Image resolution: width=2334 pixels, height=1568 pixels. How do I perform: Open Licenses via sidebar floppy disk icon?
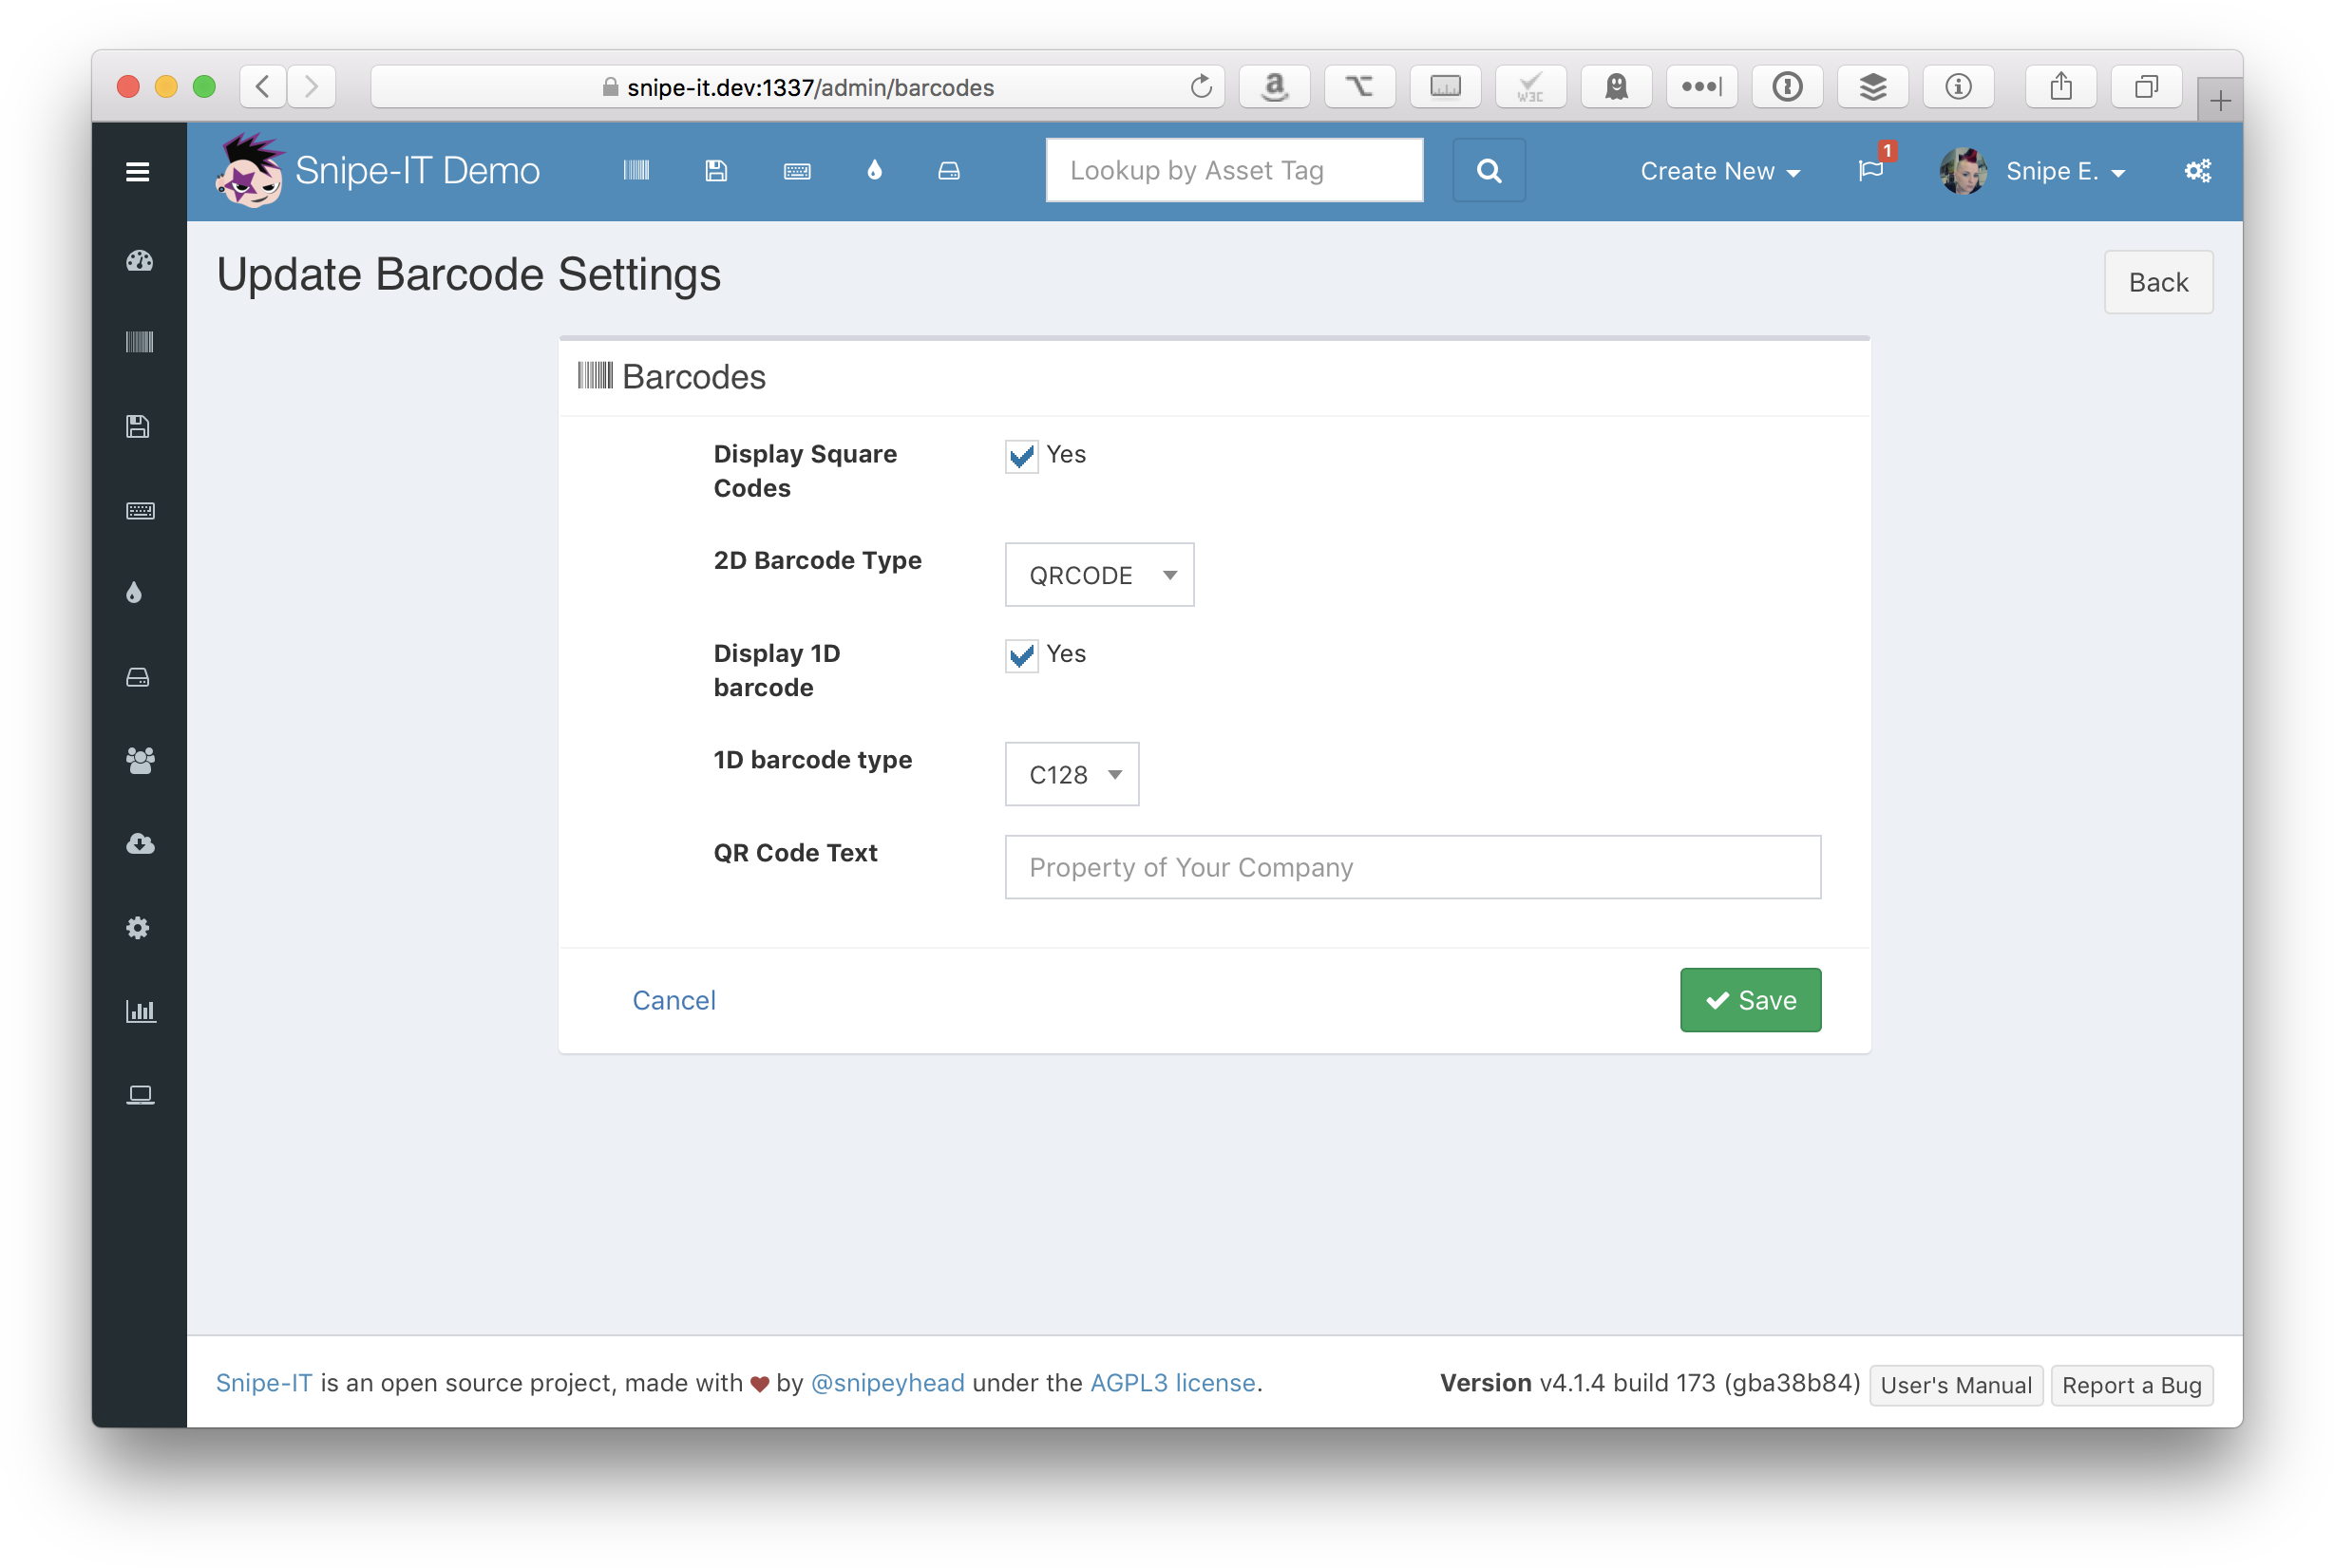pyautogui.click(x=138, y=427)
